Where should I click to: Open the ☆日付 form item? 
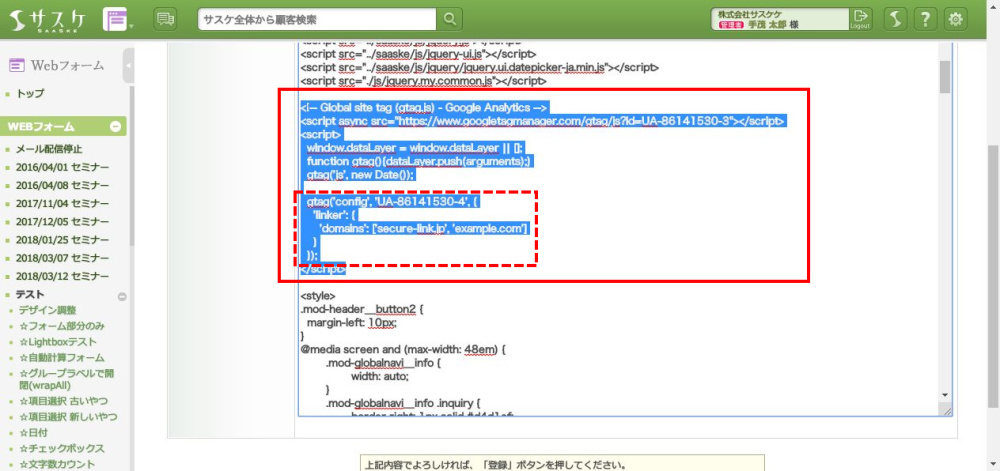[34, 433]
